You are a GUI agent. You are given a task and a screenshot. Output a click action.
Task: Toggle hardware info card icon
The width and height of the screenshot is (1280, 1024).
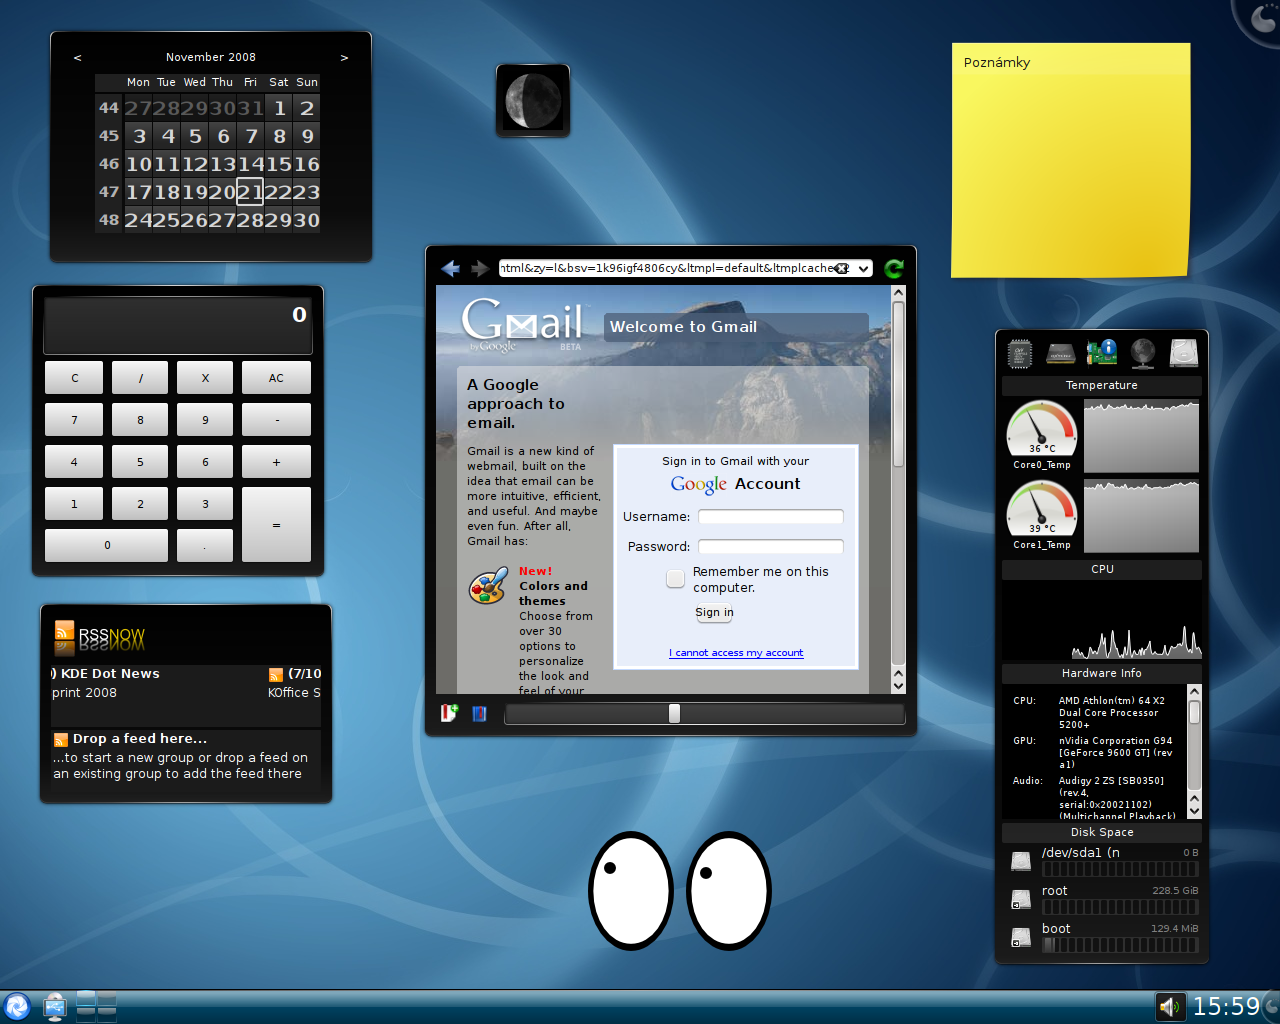click(1102, 353)
